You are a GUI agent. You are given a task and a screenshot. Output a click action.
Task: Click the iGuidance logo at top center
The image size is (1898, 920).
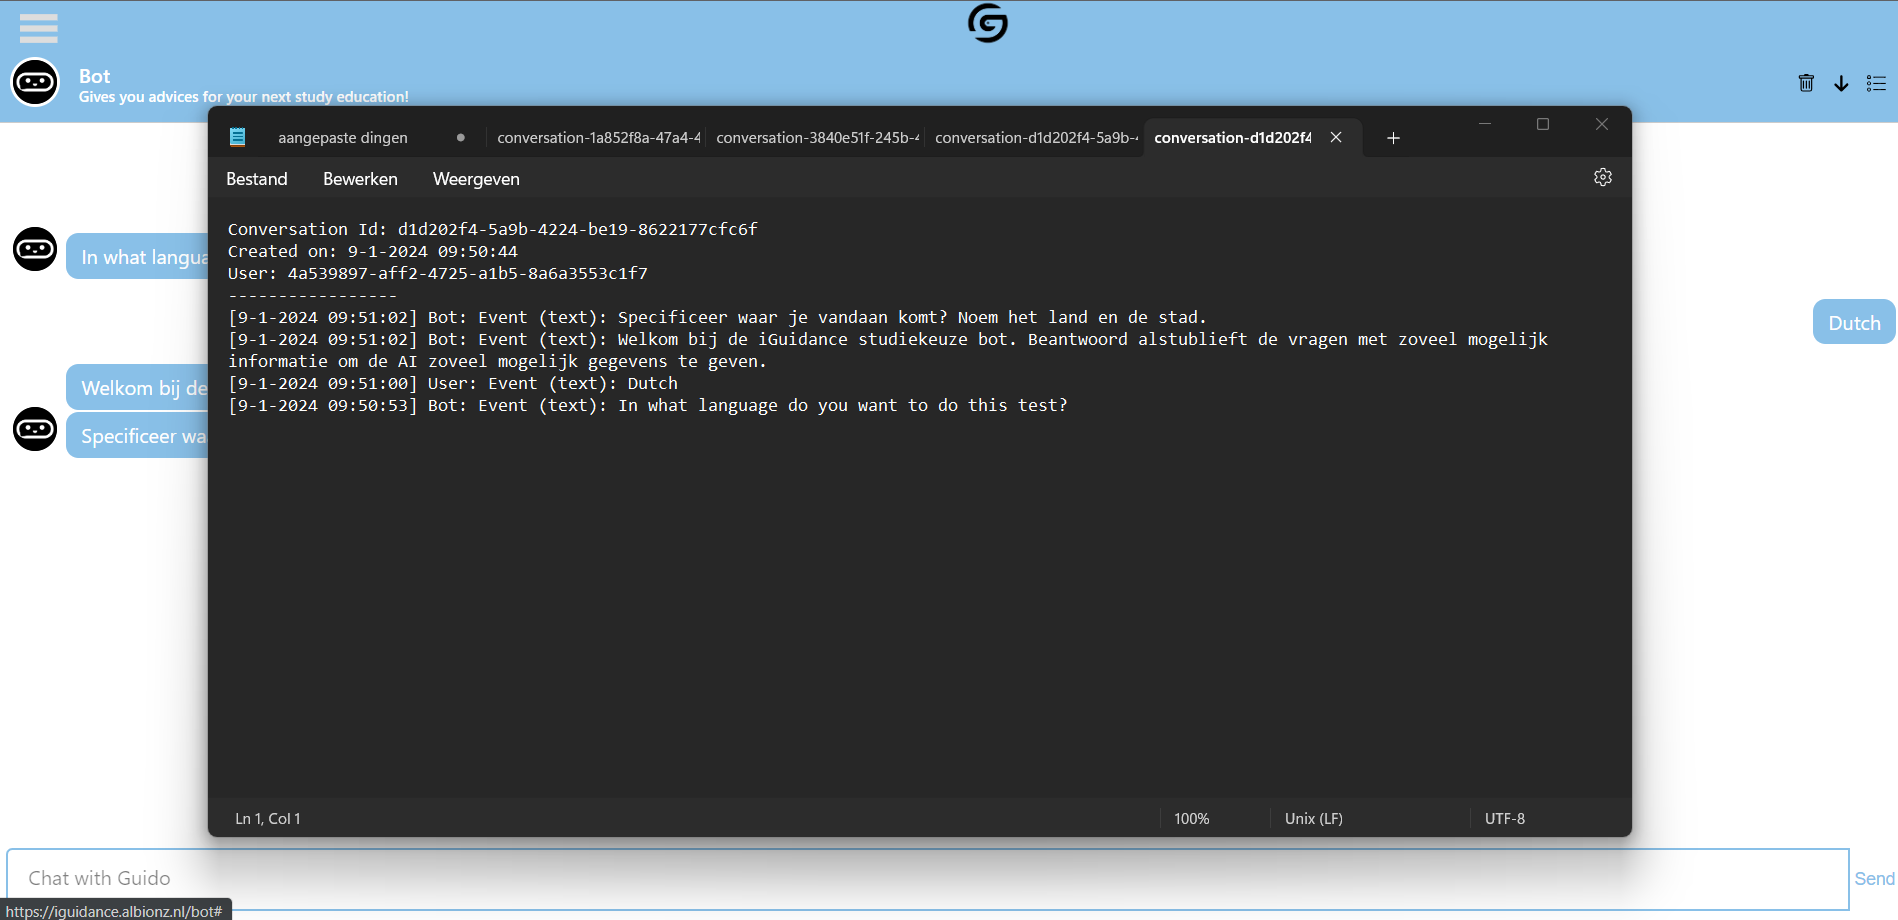(x=987, y=23)
